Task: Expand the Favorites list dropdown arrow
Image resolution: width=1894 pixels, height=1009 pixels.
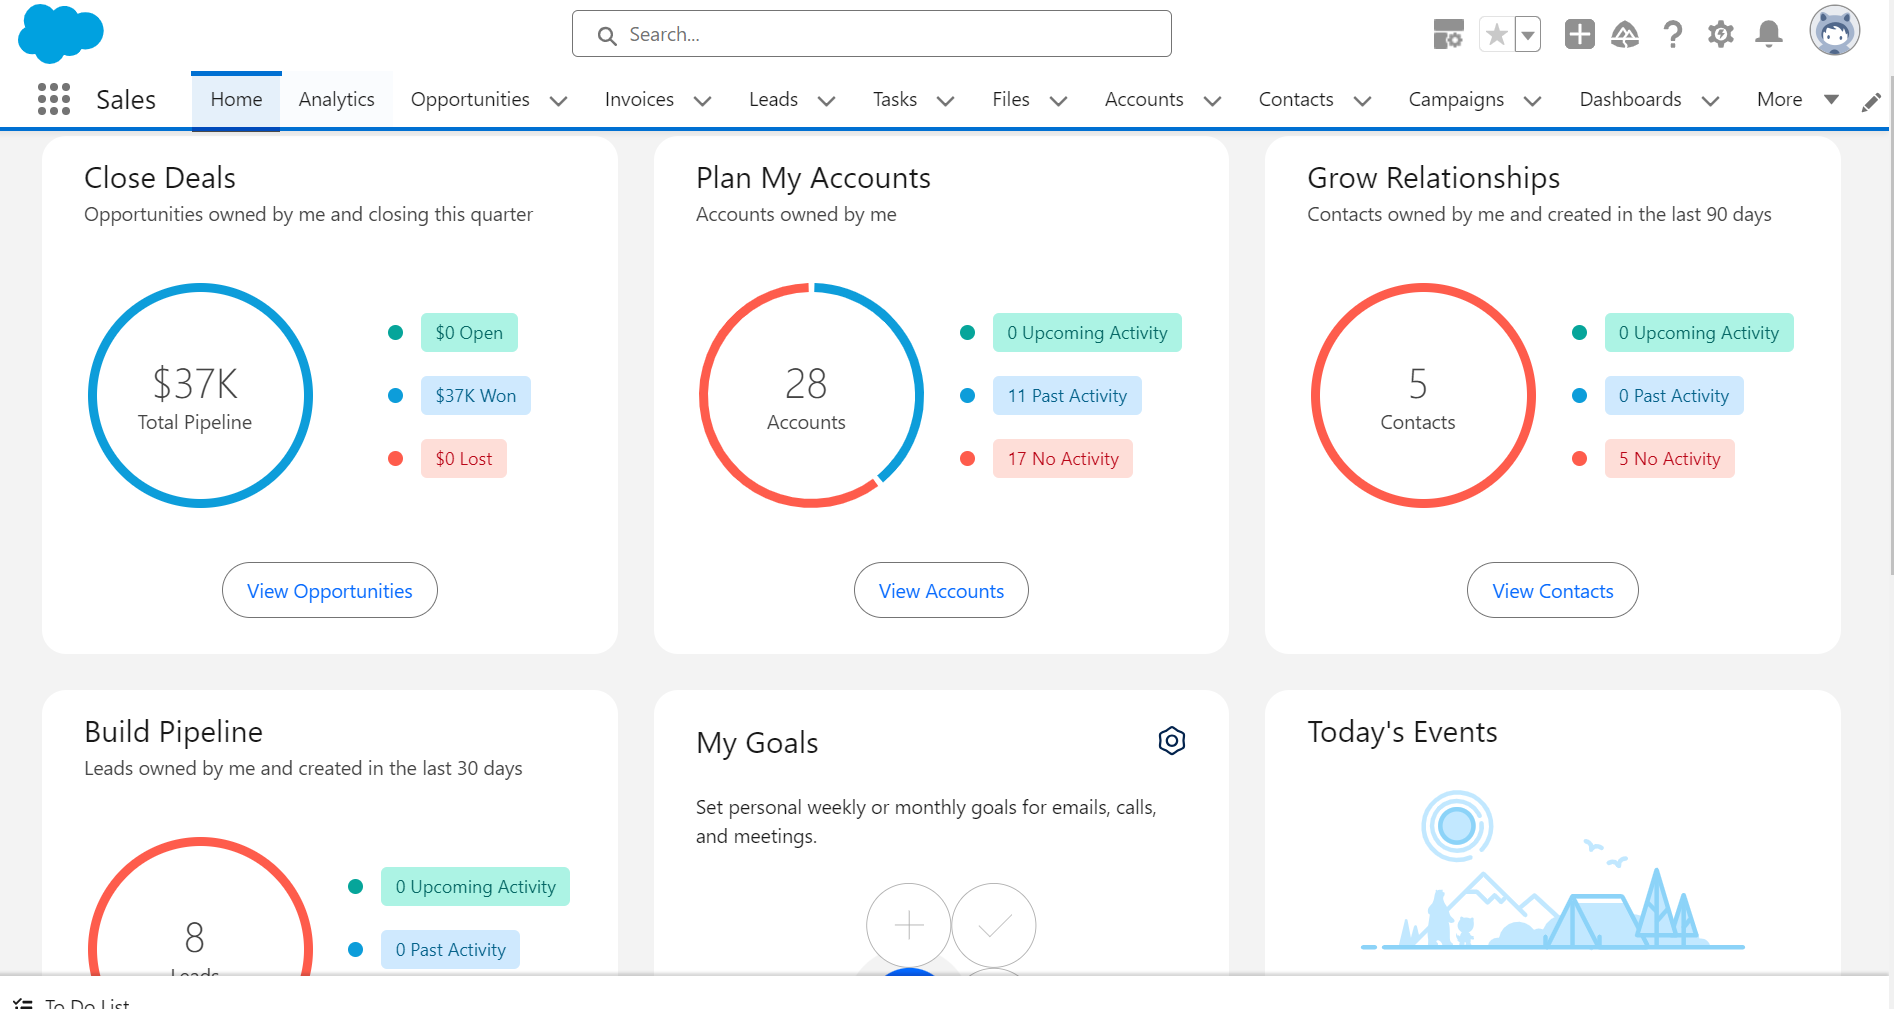Action: click(x=1527, y=35)
